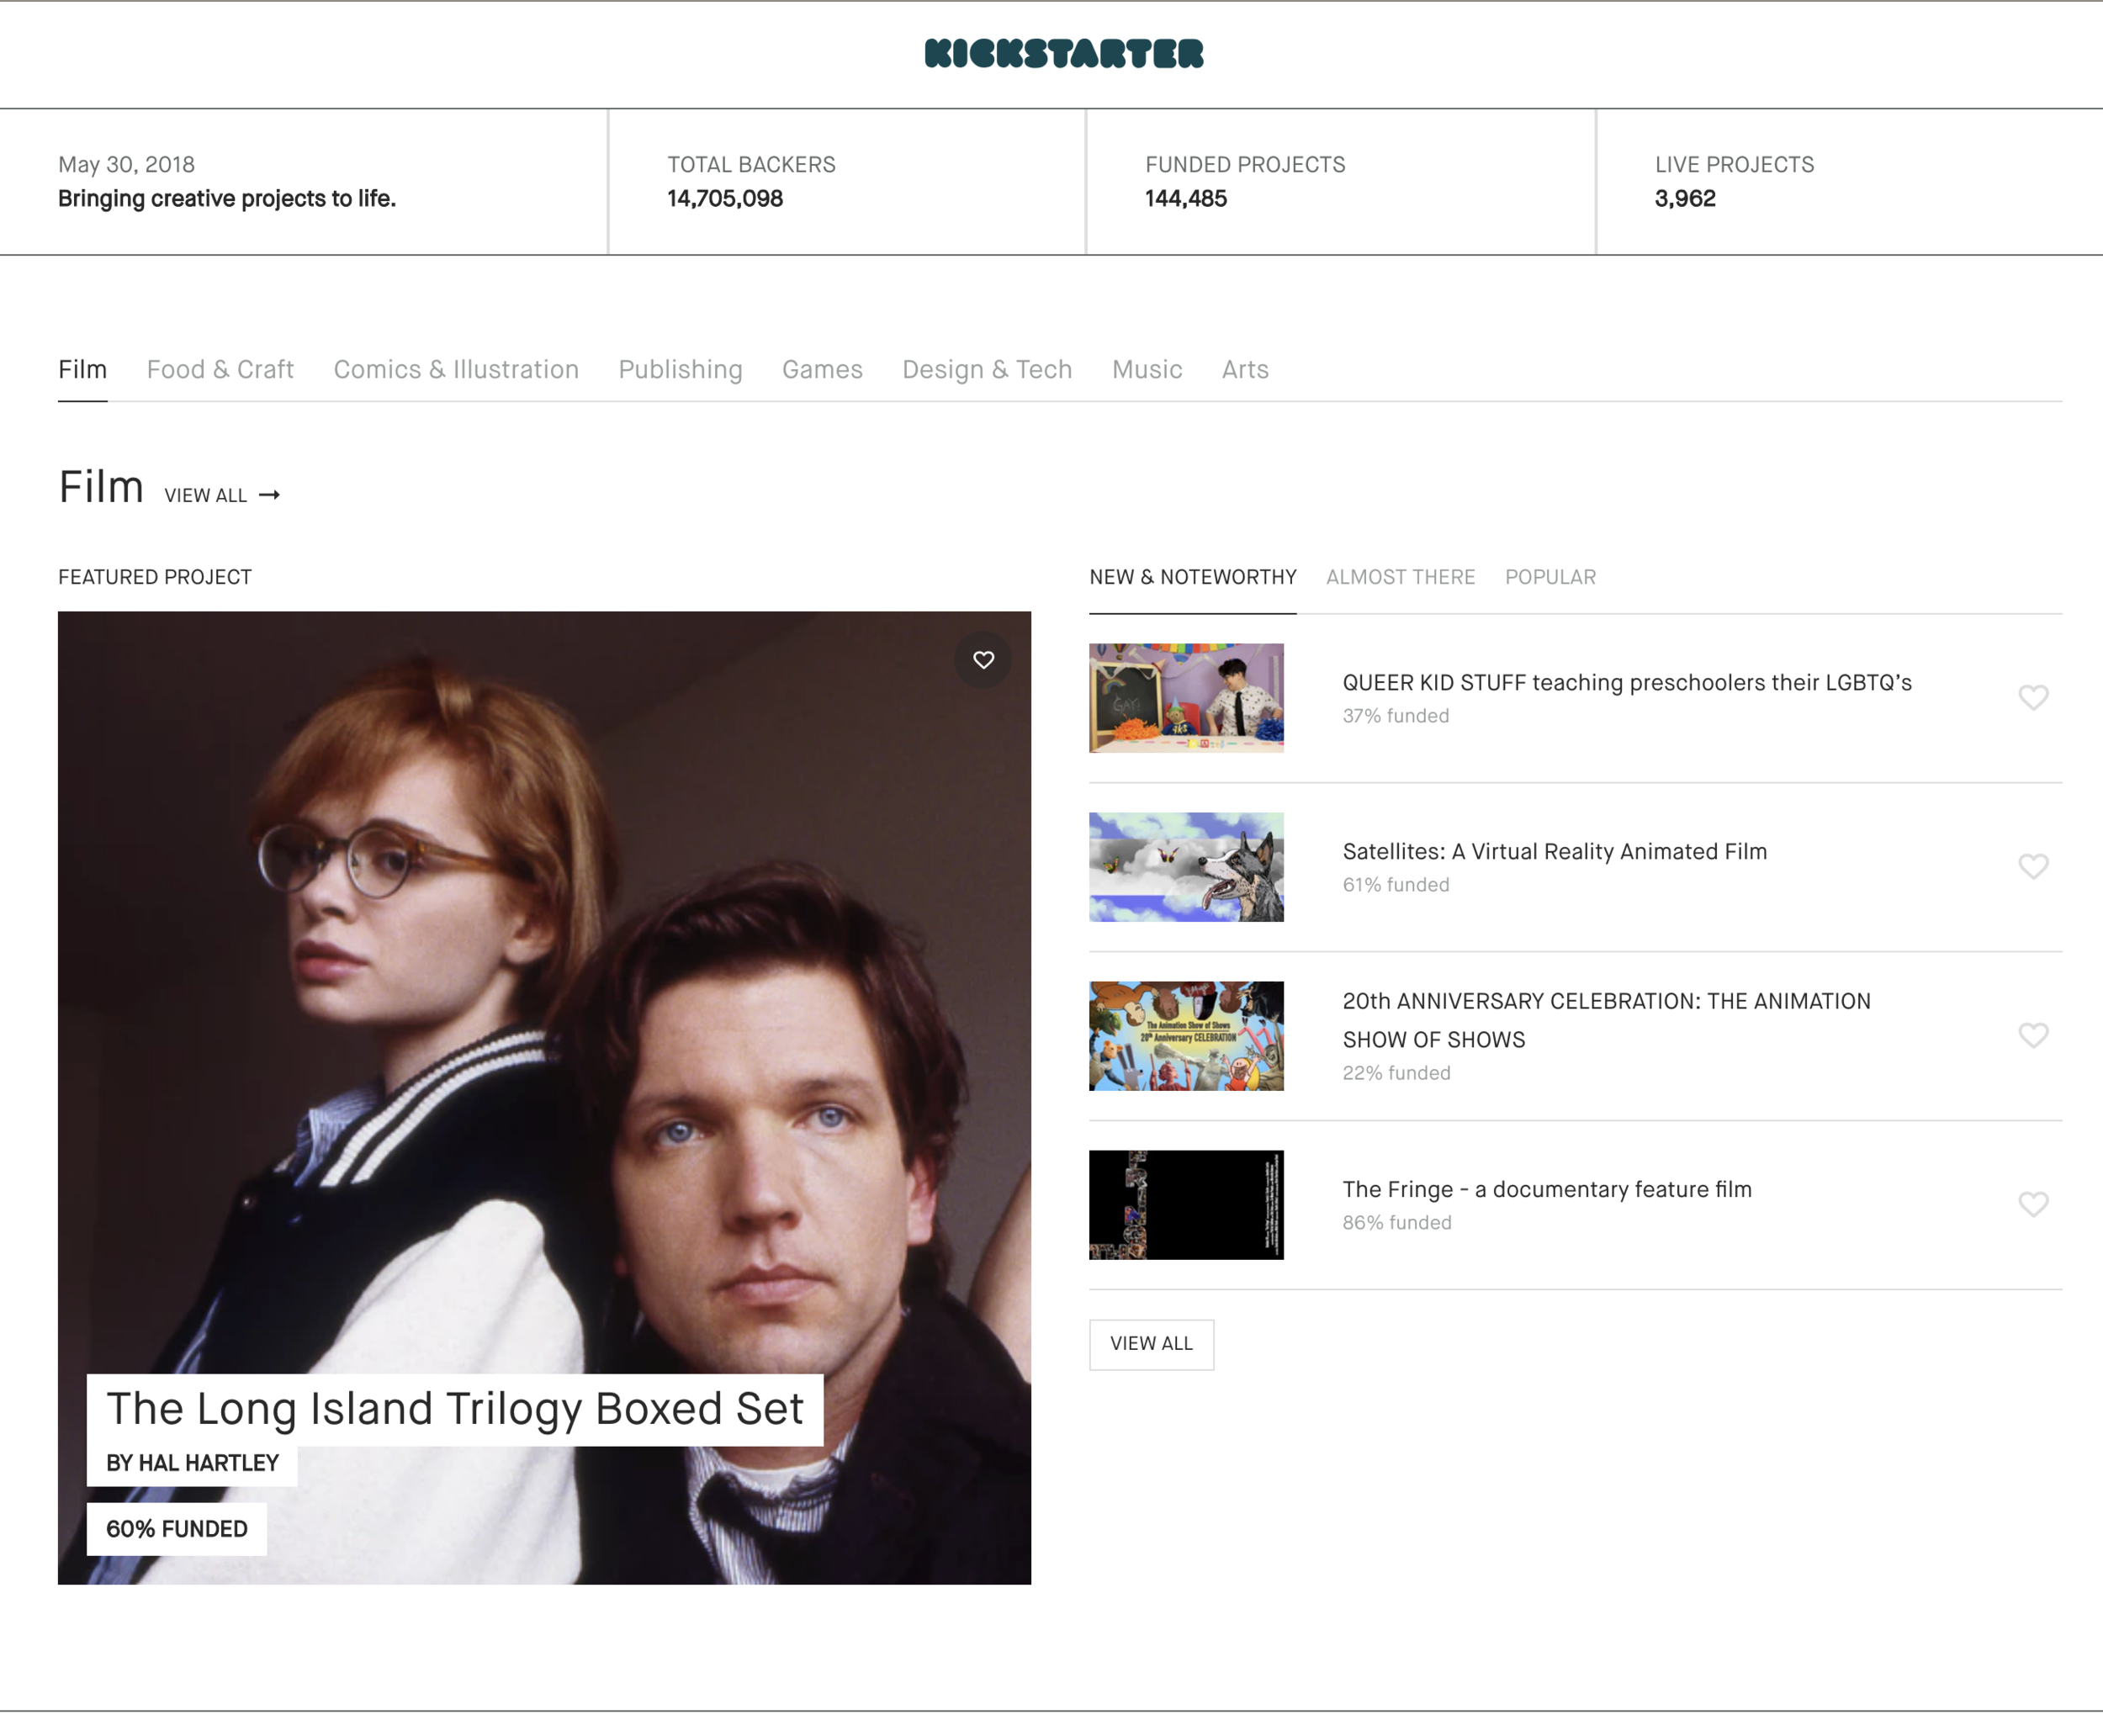Open QUEER KID STUFF project title
Image resolution: width=2103 pixels, height=1736 pixels.
click(x=1626, y=683)
